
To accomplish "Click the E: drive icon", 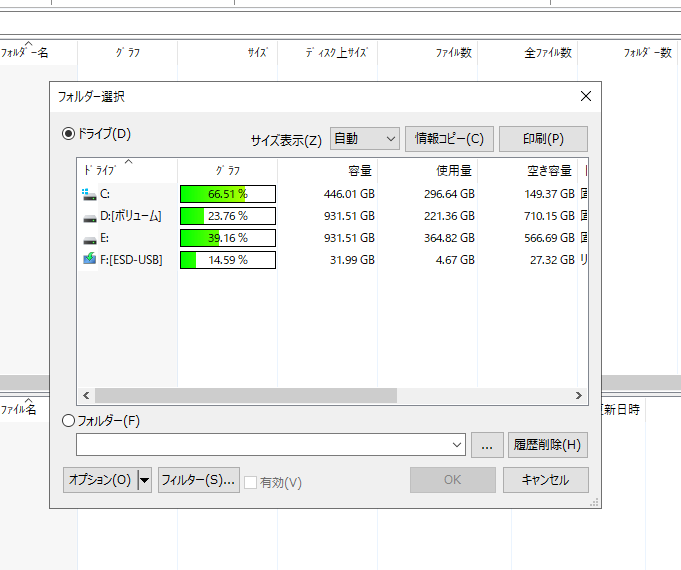I will (x=90, y=238).
